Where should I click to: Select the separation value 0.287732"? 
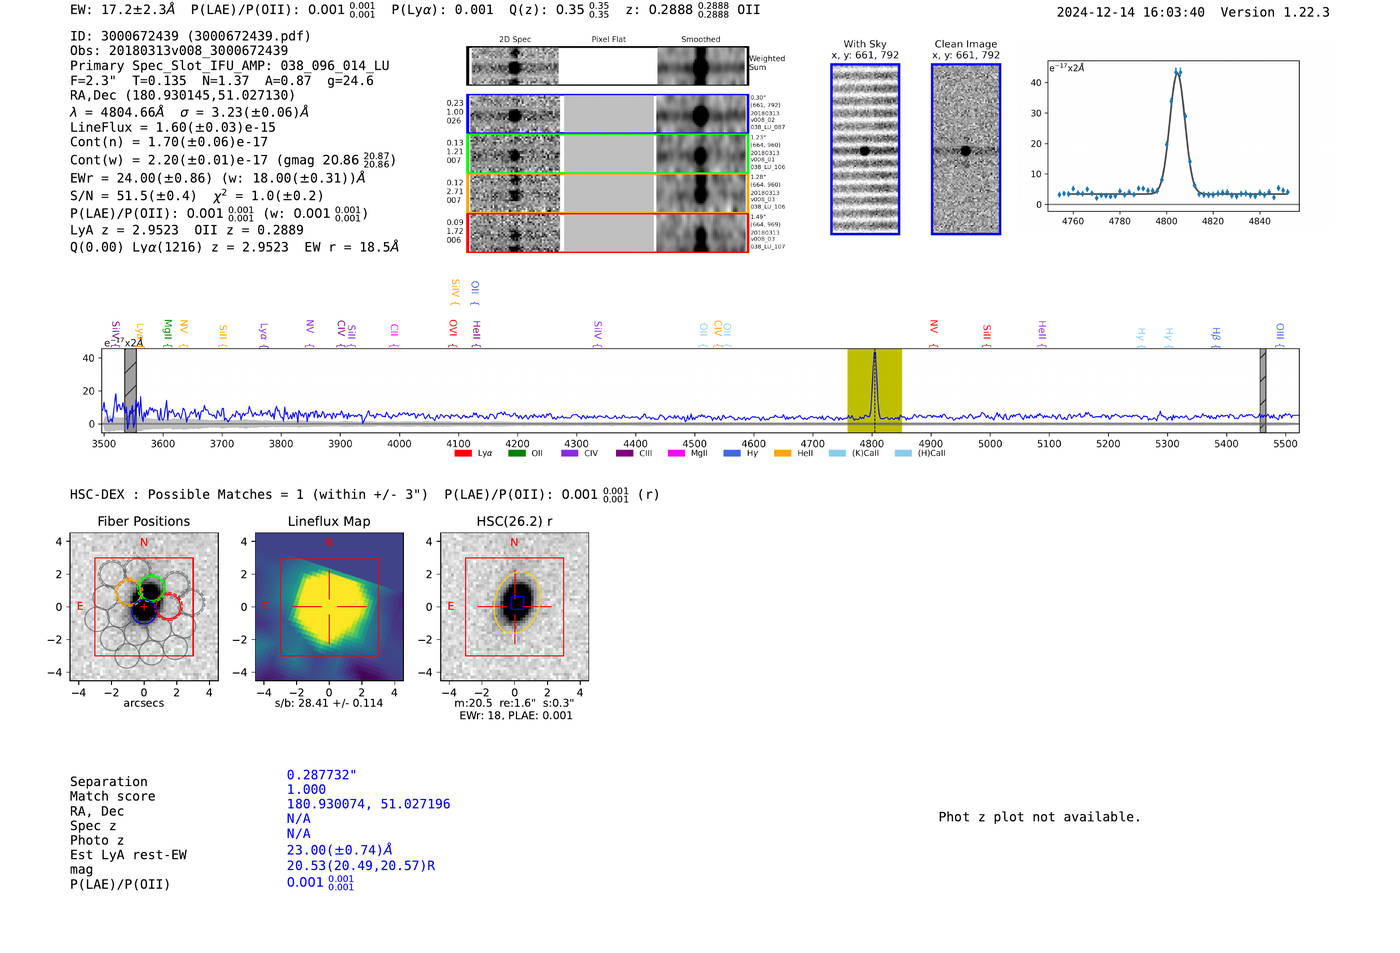point(322,775)
